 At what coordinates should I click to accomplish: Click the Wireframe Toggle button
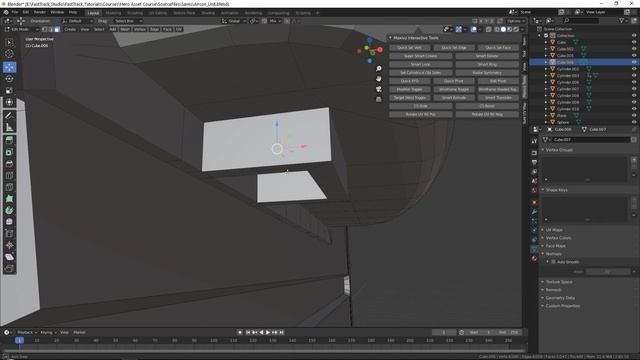(453, 89)
